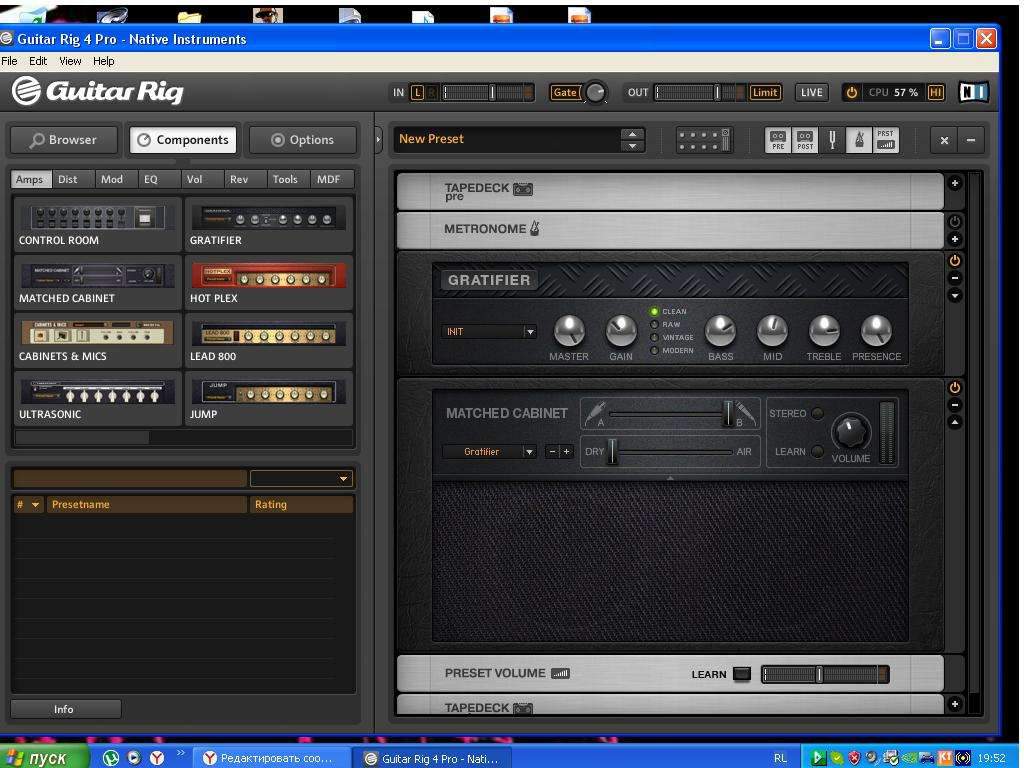
Task: Toggle the Tapedeck PRE display icon
Action: [778, 140]
